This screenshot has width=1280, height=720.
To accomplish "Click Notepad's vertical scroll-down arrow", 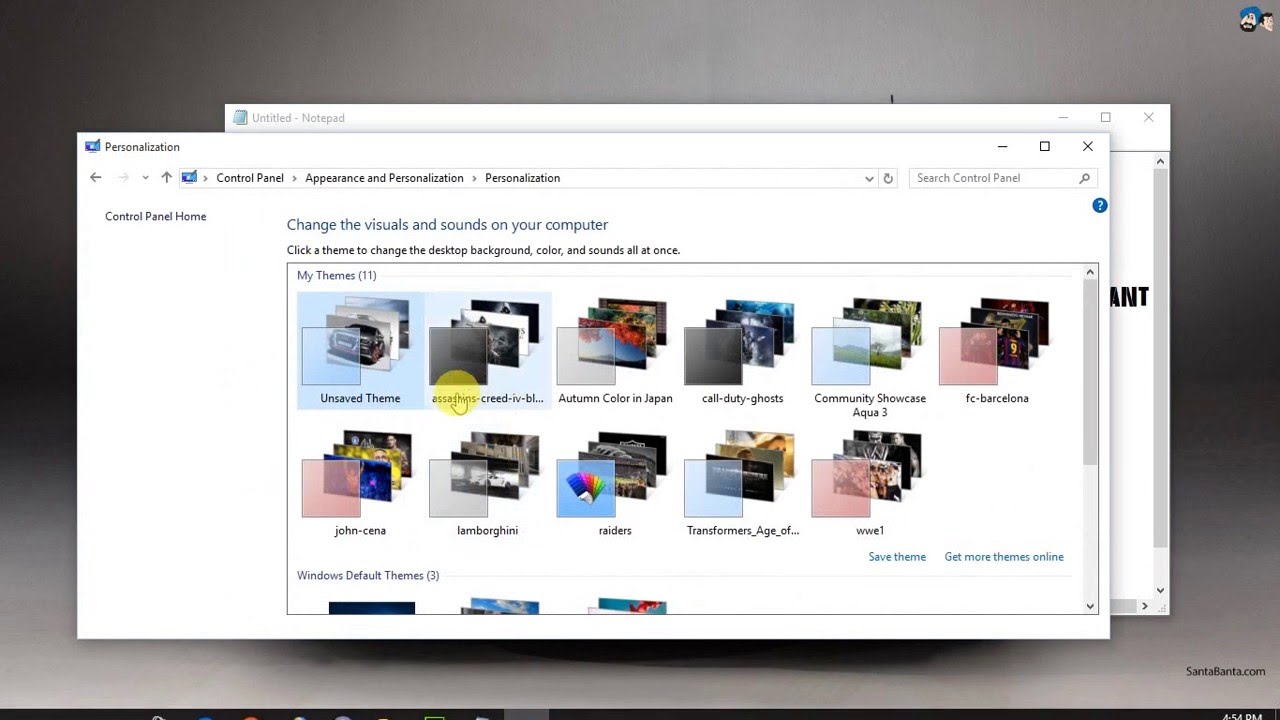I will tap(1160, 590).
